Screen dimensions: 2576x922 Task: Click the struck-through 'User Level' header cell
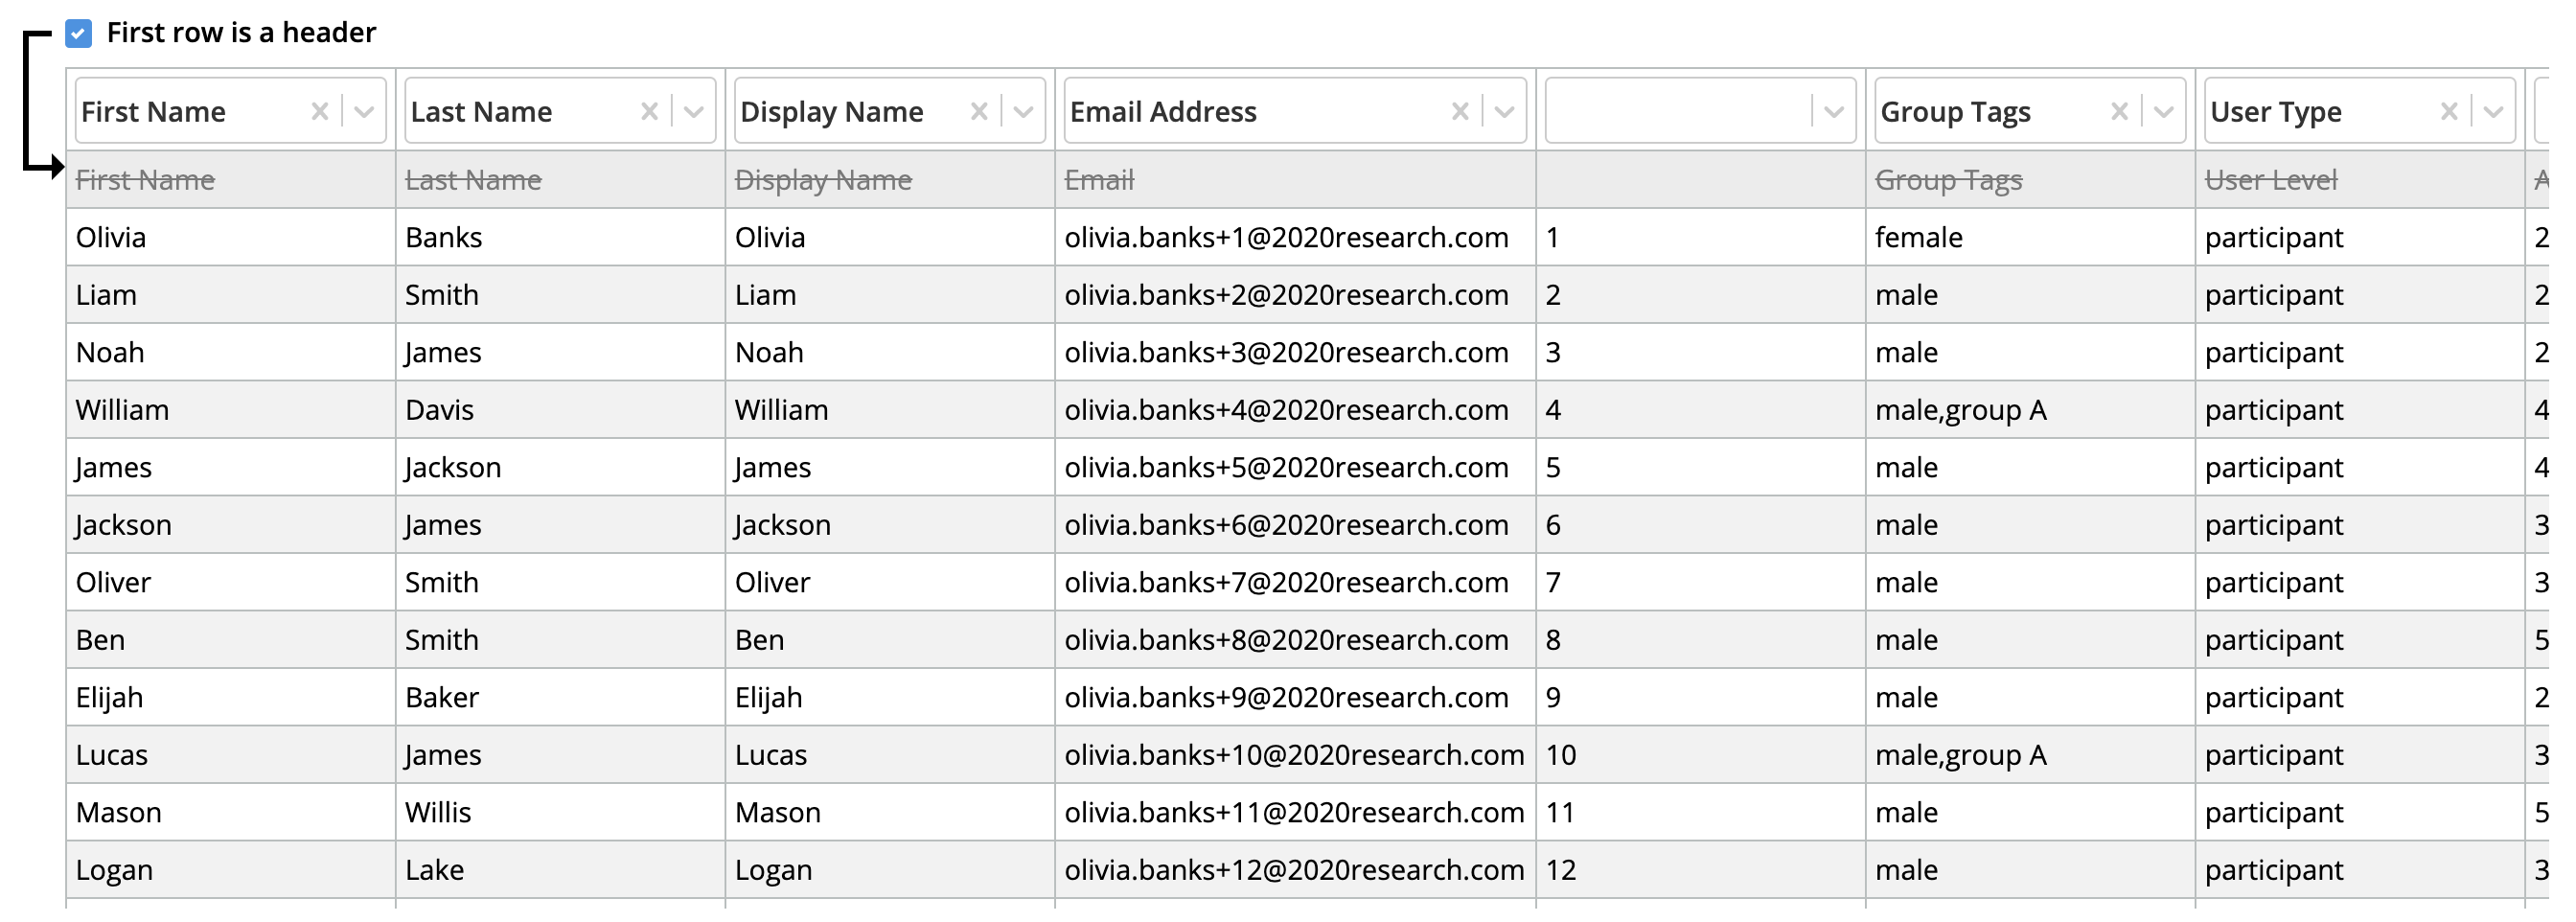2360,180
